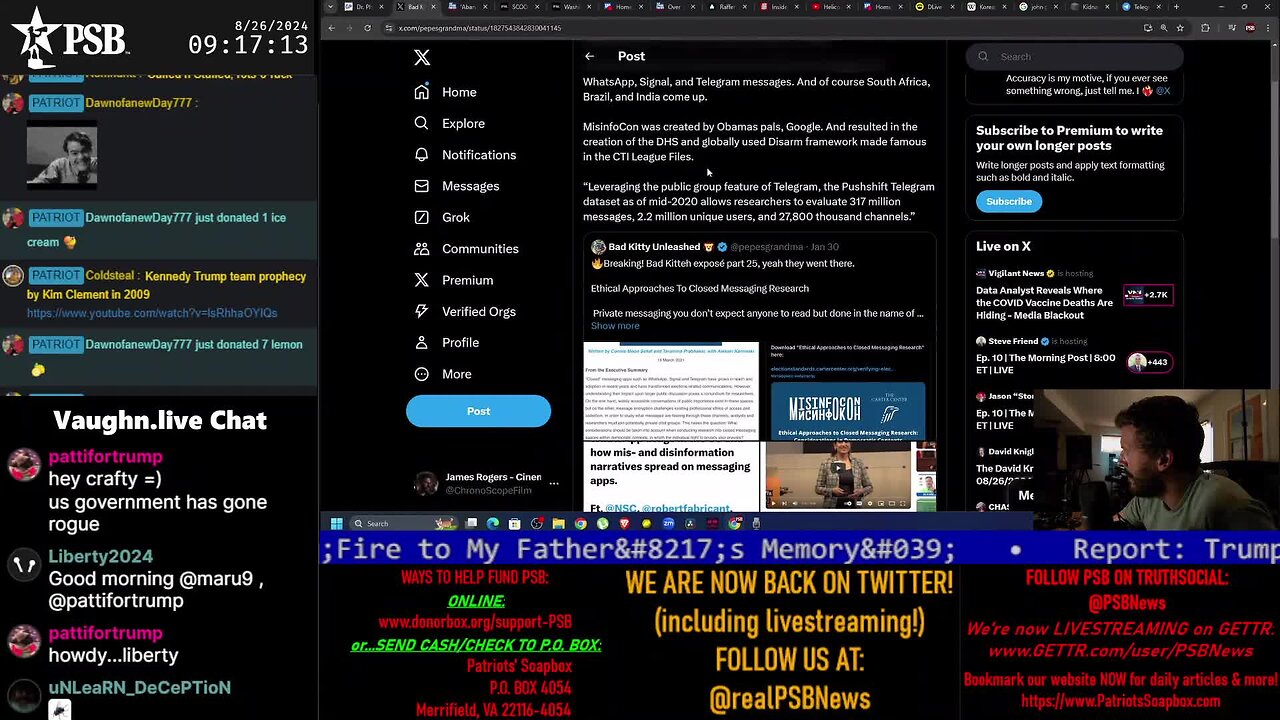
Task: Click the Verified Orgs lightning icon
Action: pyautogui.click(x=422, y=311)
